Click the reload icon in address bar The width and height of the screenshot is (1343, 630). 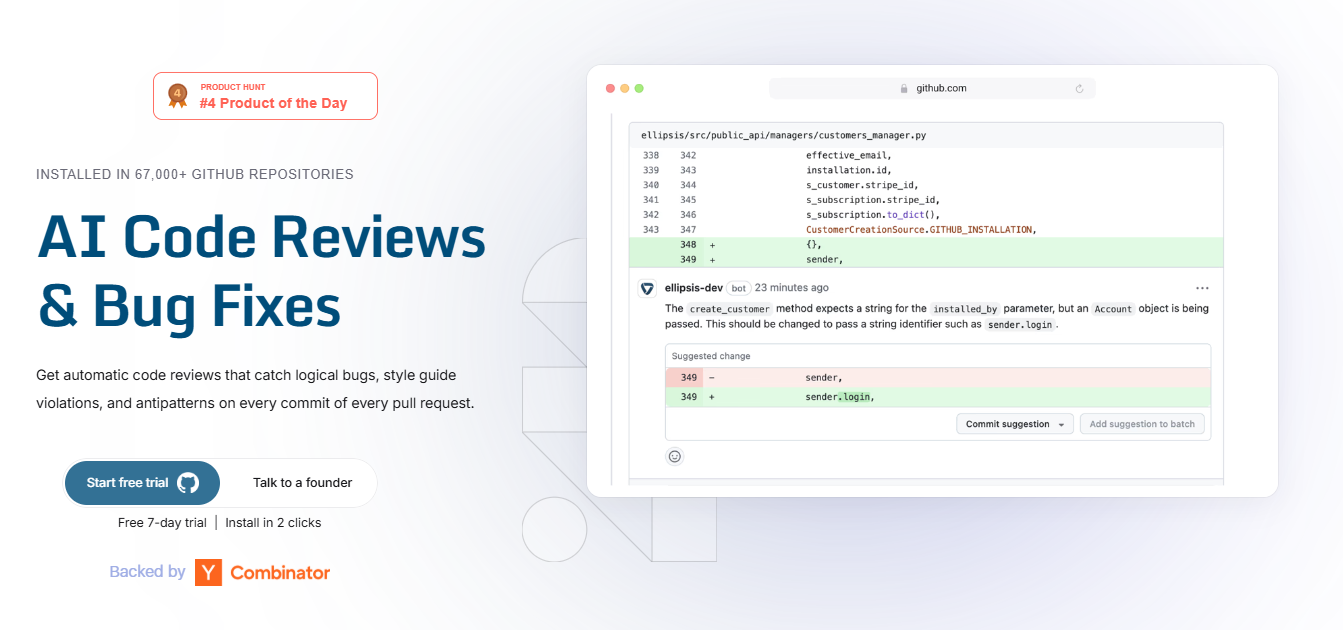[x=1079, y=88]
